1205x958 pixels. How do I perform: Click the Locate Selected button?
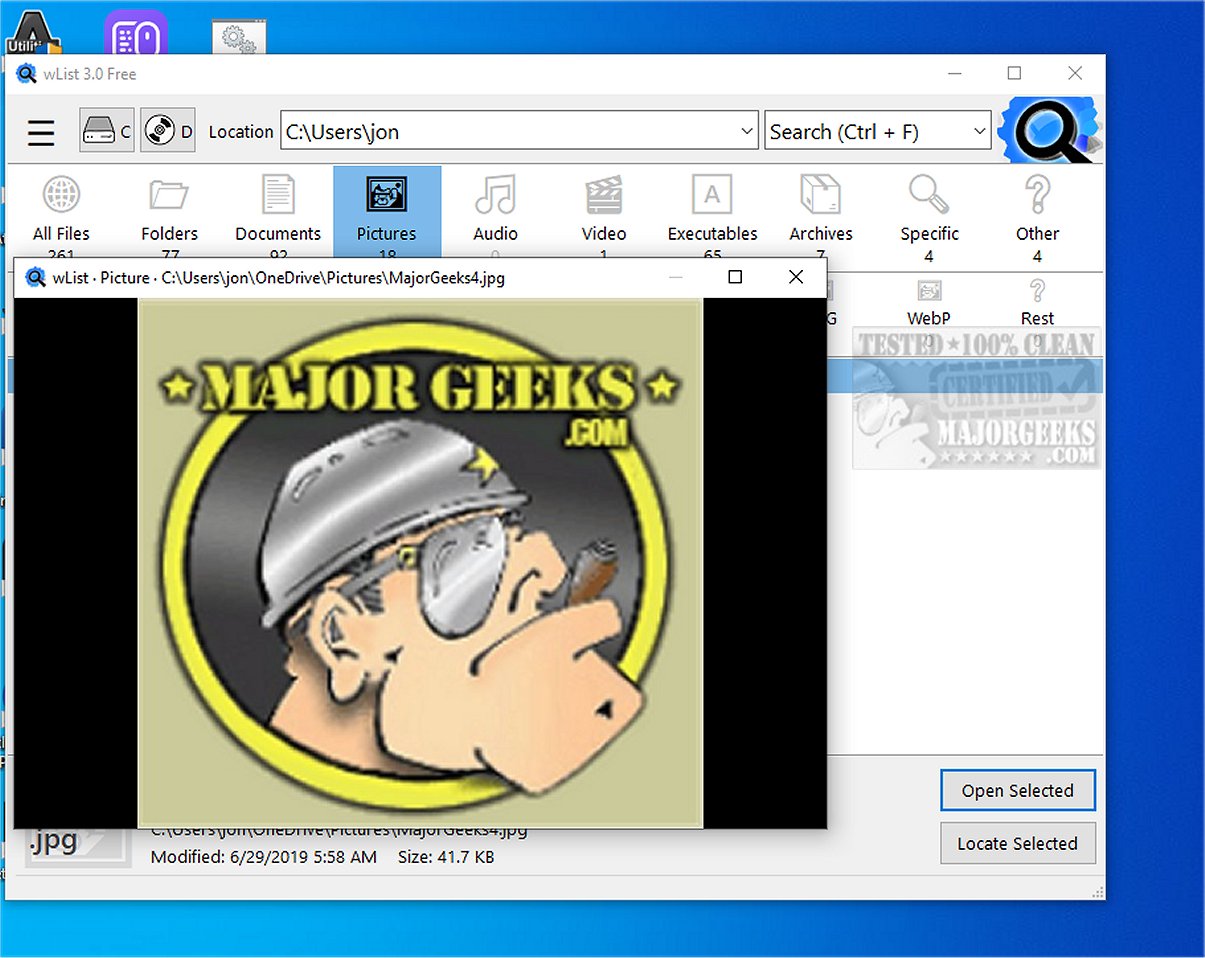pos(1017,843)
